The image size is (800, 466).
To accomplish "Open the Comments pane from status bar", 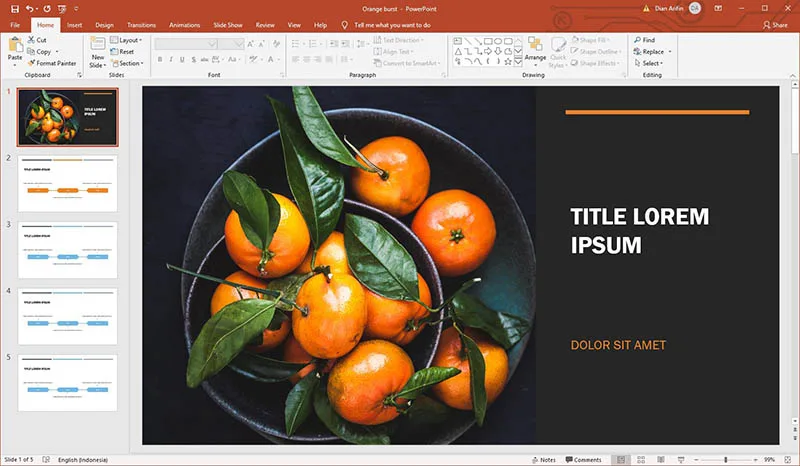I will click(583, 460).
